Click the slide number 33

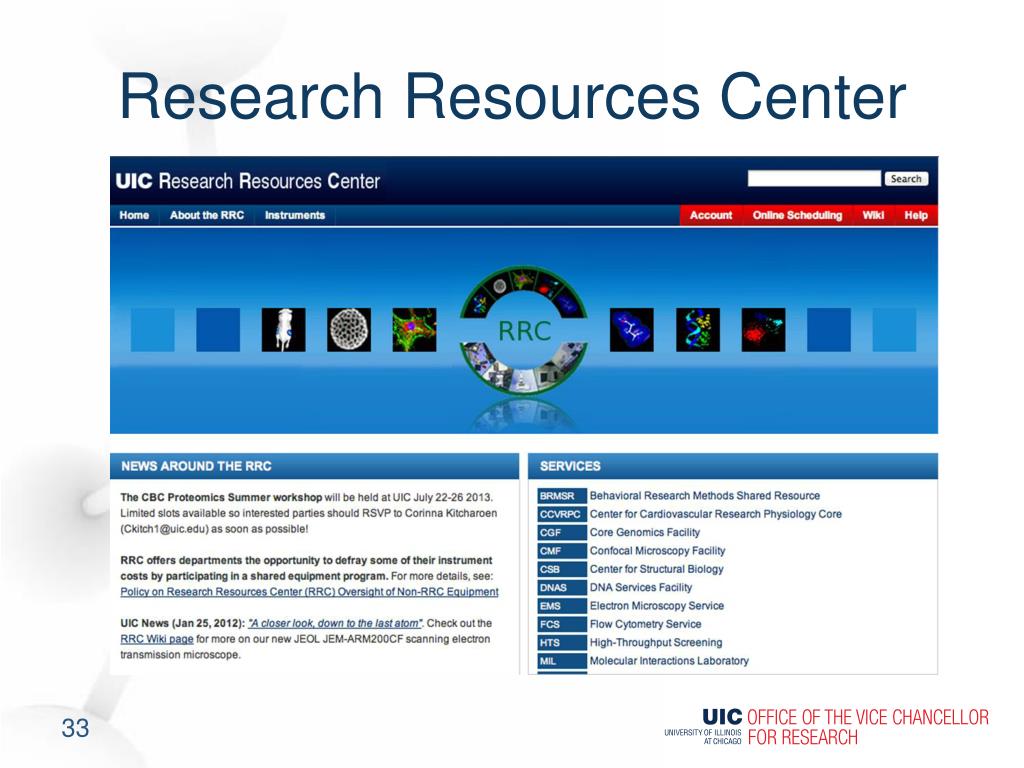point(75,728)
